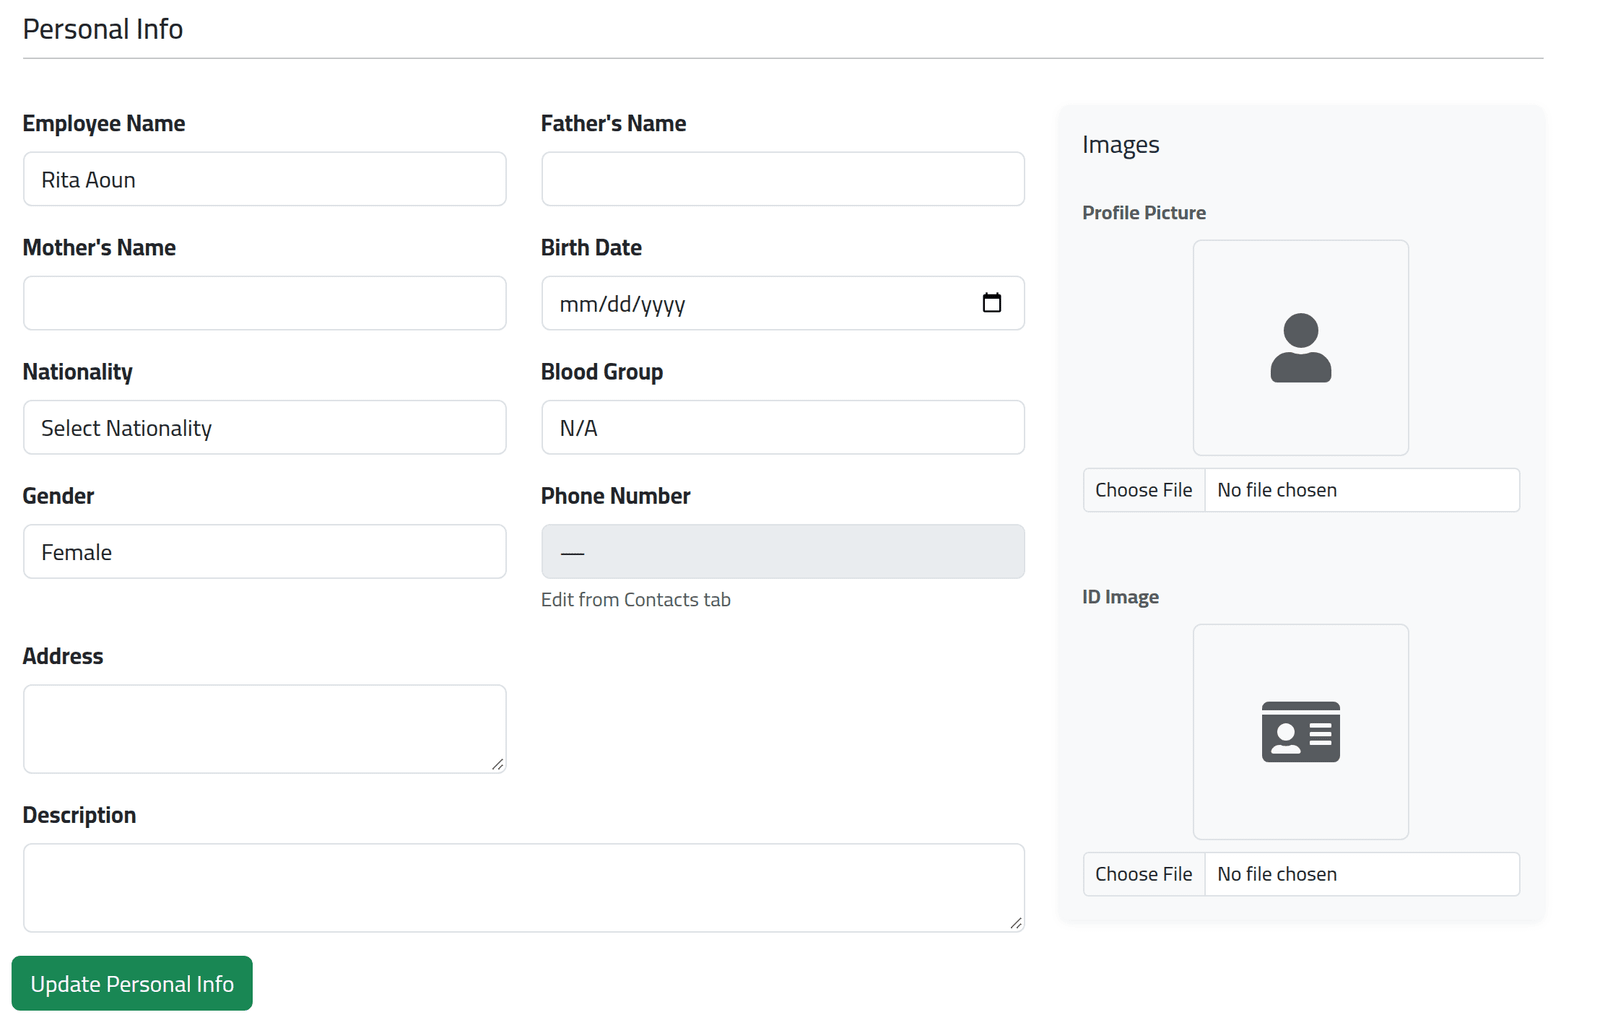Choose File for Profile Picture
The height and width of the screenshot is (1022, 1600).
[1144, 490]
